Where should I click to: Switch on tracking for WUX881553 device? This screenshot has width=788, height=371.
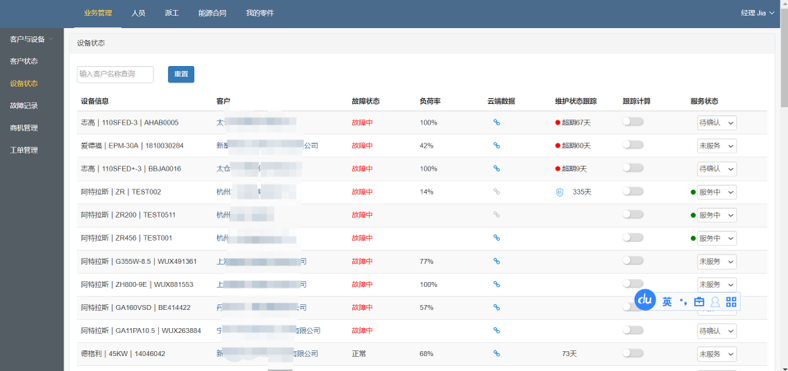coord(633,284)
